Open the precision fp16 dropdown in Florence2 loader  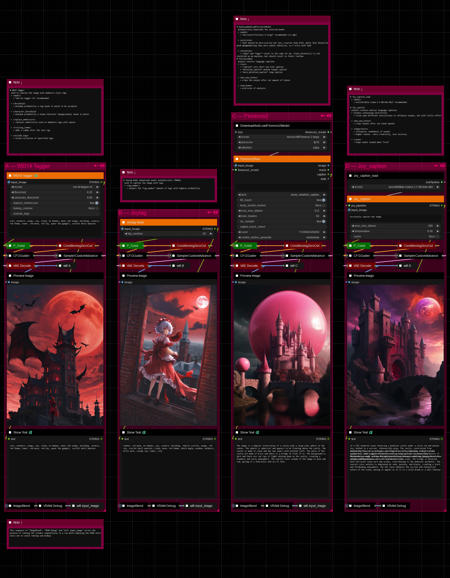coord(282,142)
